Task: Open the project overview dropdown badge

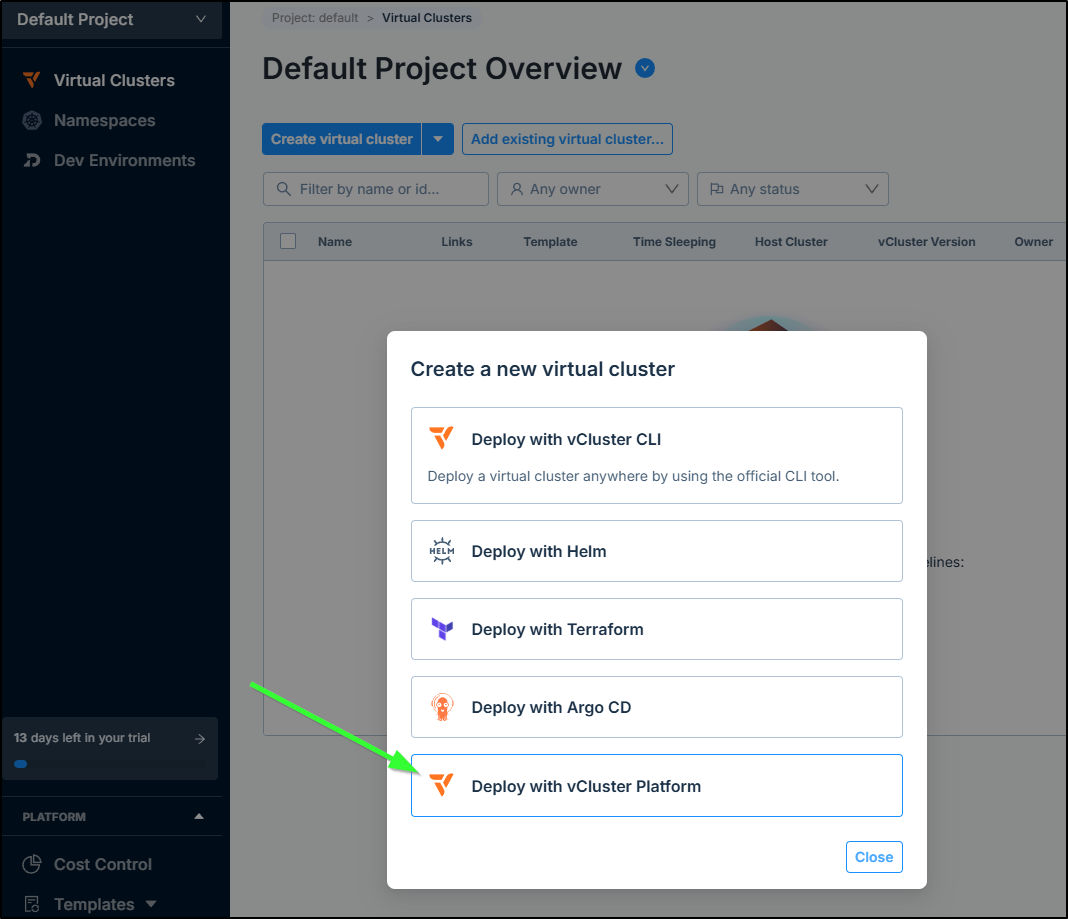Action: pos(644,68)
